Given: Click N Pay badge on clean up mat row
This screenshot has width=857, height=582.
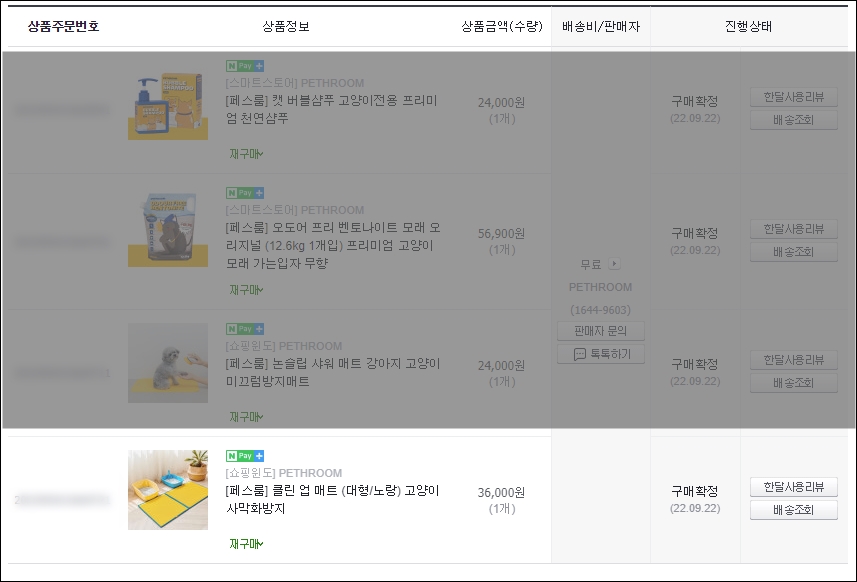Looking at the screenshot, I should (x=245, y=456).
